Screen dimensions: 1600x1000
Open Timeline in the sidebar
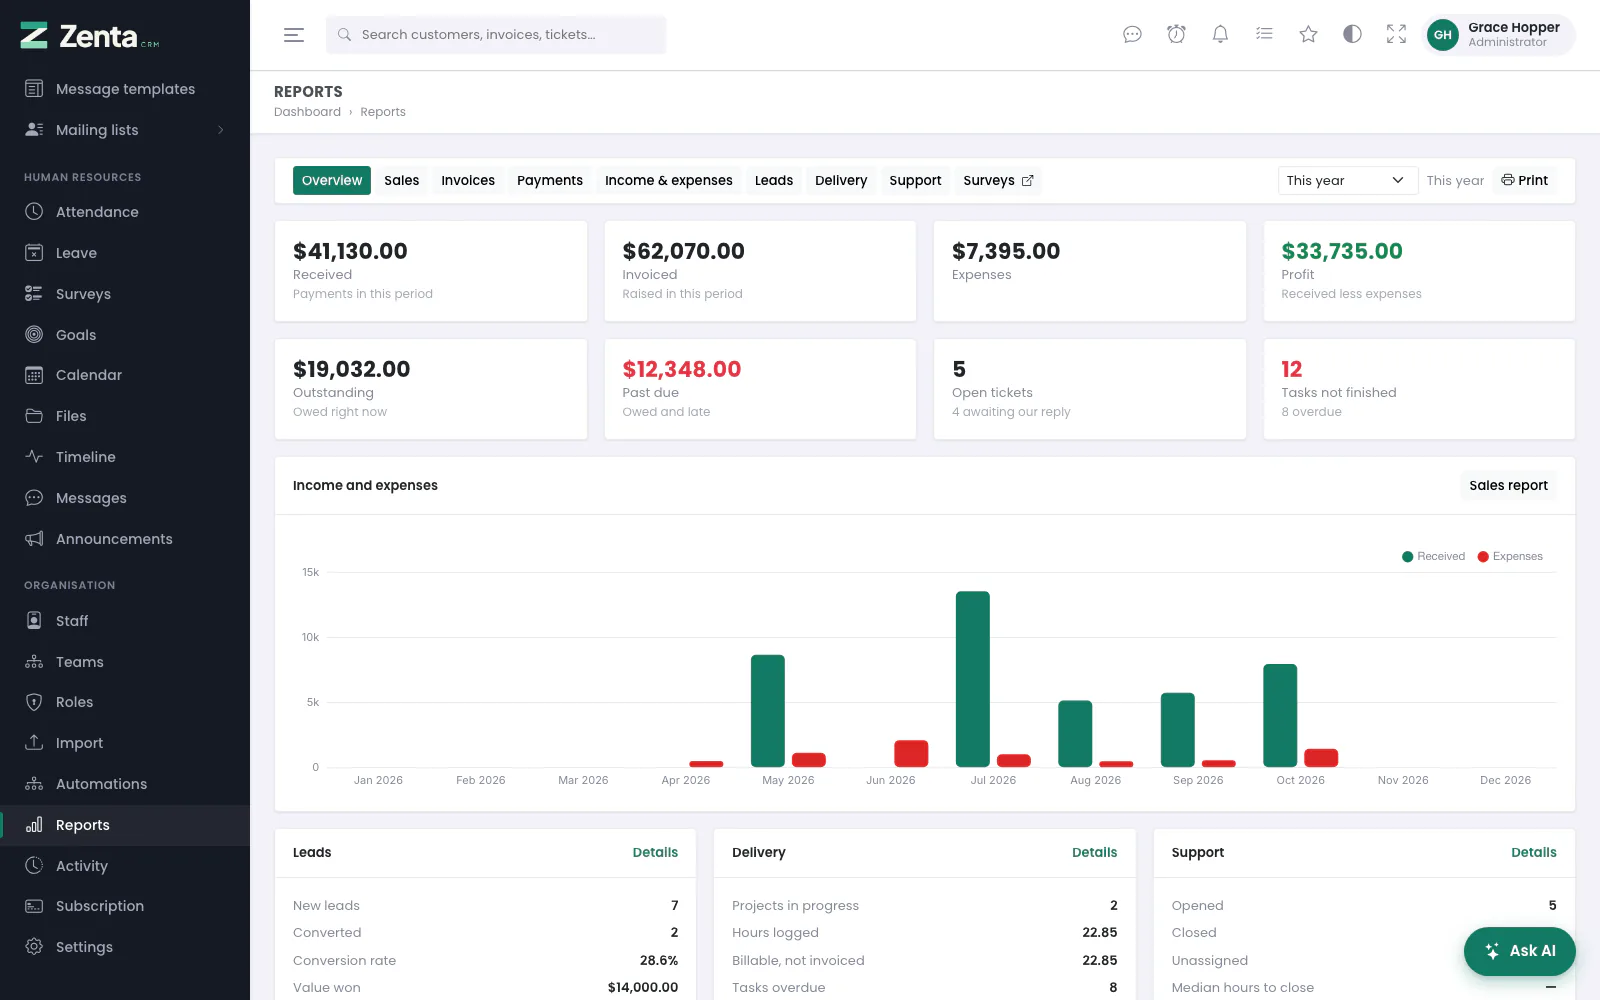(x=125, y=457)
